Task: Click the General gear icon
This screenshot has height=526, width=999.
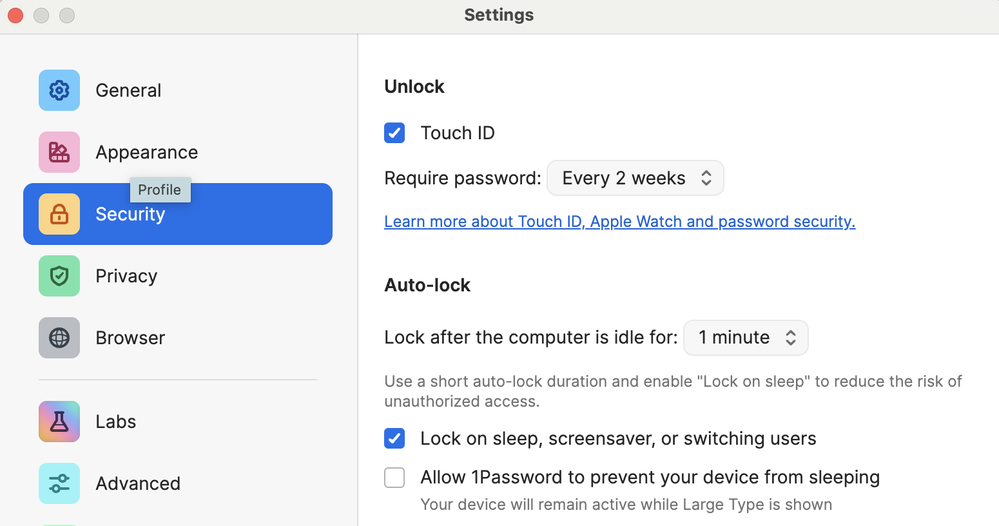Action: coord(59,90)
